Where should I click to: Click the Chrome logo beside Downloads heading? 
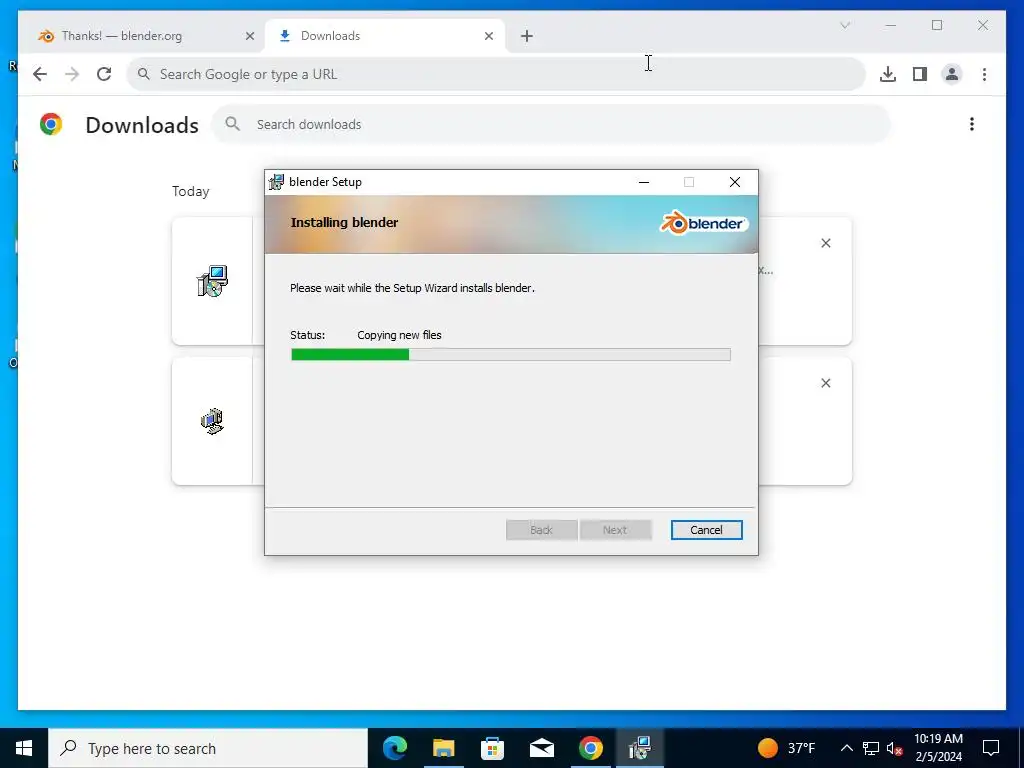click(50, 124)
